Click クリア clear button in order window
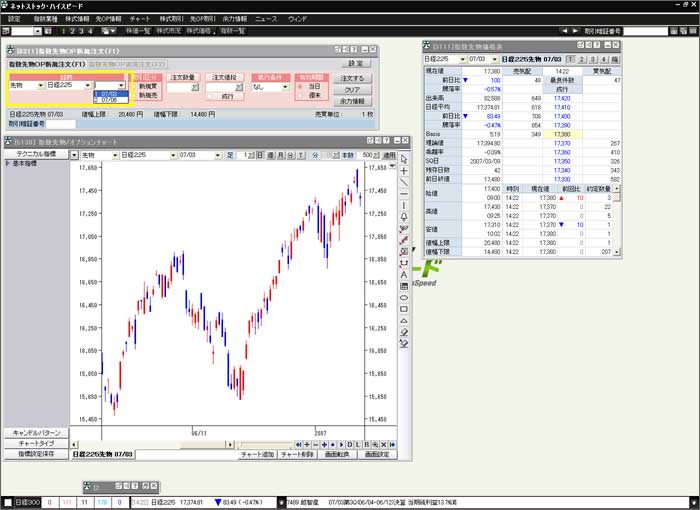The width and height of the screenshot is (700, 510). 352,90
